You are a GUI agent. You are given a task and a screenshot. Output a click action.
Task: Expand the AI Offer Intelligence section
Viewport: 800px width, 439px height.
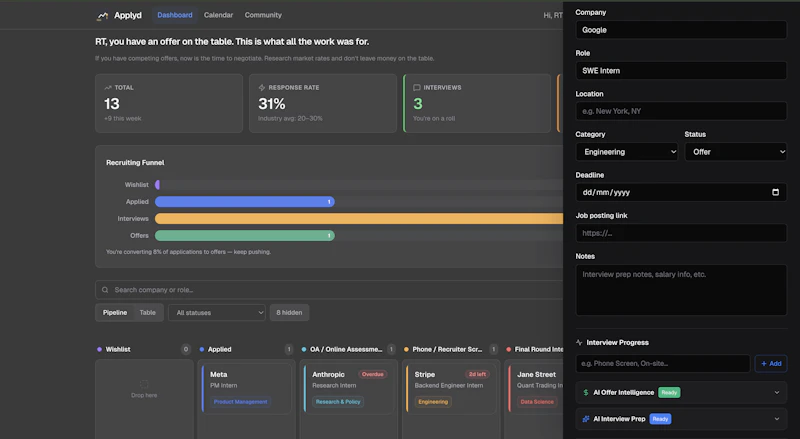pos(681,393)
